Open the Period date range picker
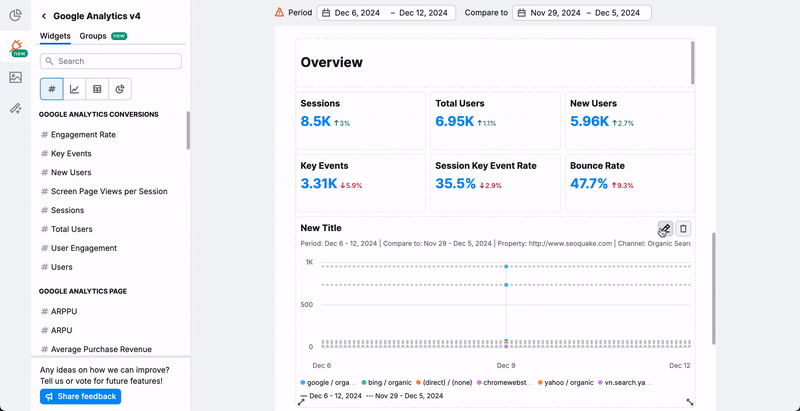The height and width of the screenshot is (411, 800). point(386,13)
